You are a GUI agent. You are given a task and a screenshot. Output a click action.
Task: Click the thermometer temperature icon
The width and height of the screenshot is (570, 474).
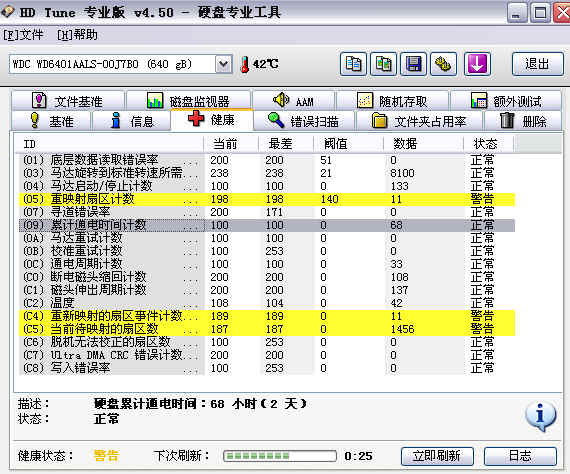coord(245,64)
